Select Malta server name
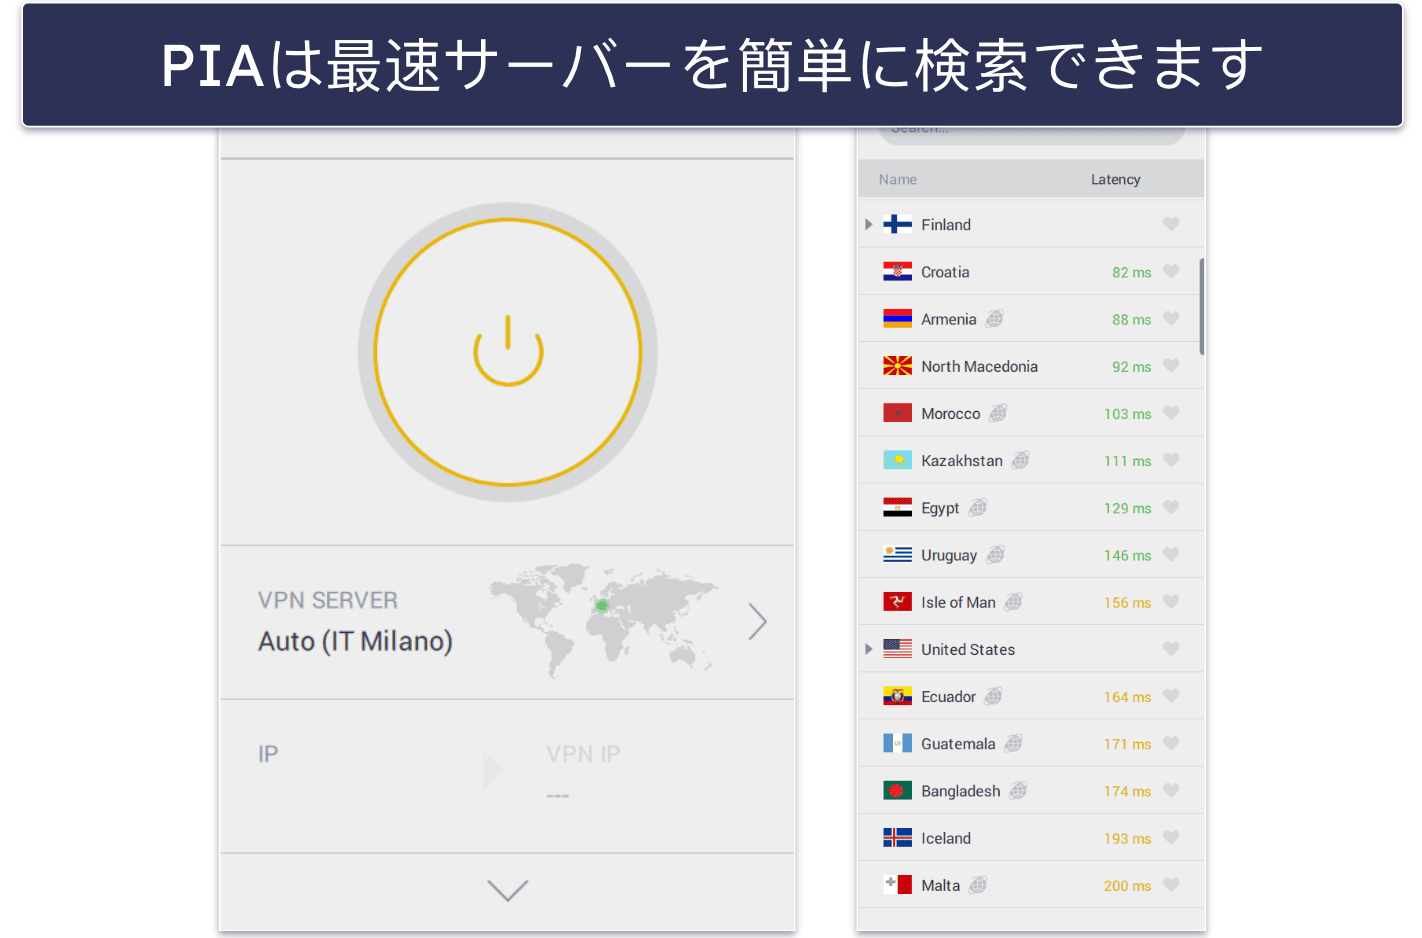Image resolution: width=1422 pixels, height=938 pixels. [940, 885]
